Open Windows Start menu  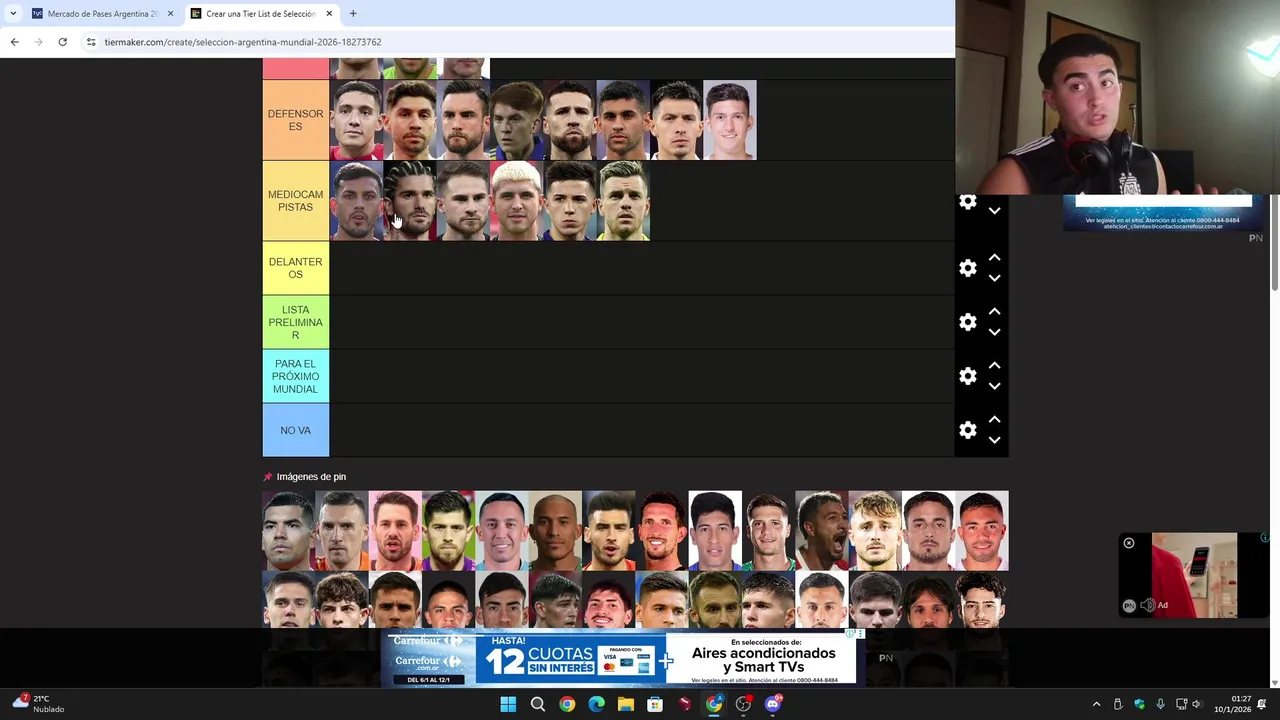click(x=508, y=704)
